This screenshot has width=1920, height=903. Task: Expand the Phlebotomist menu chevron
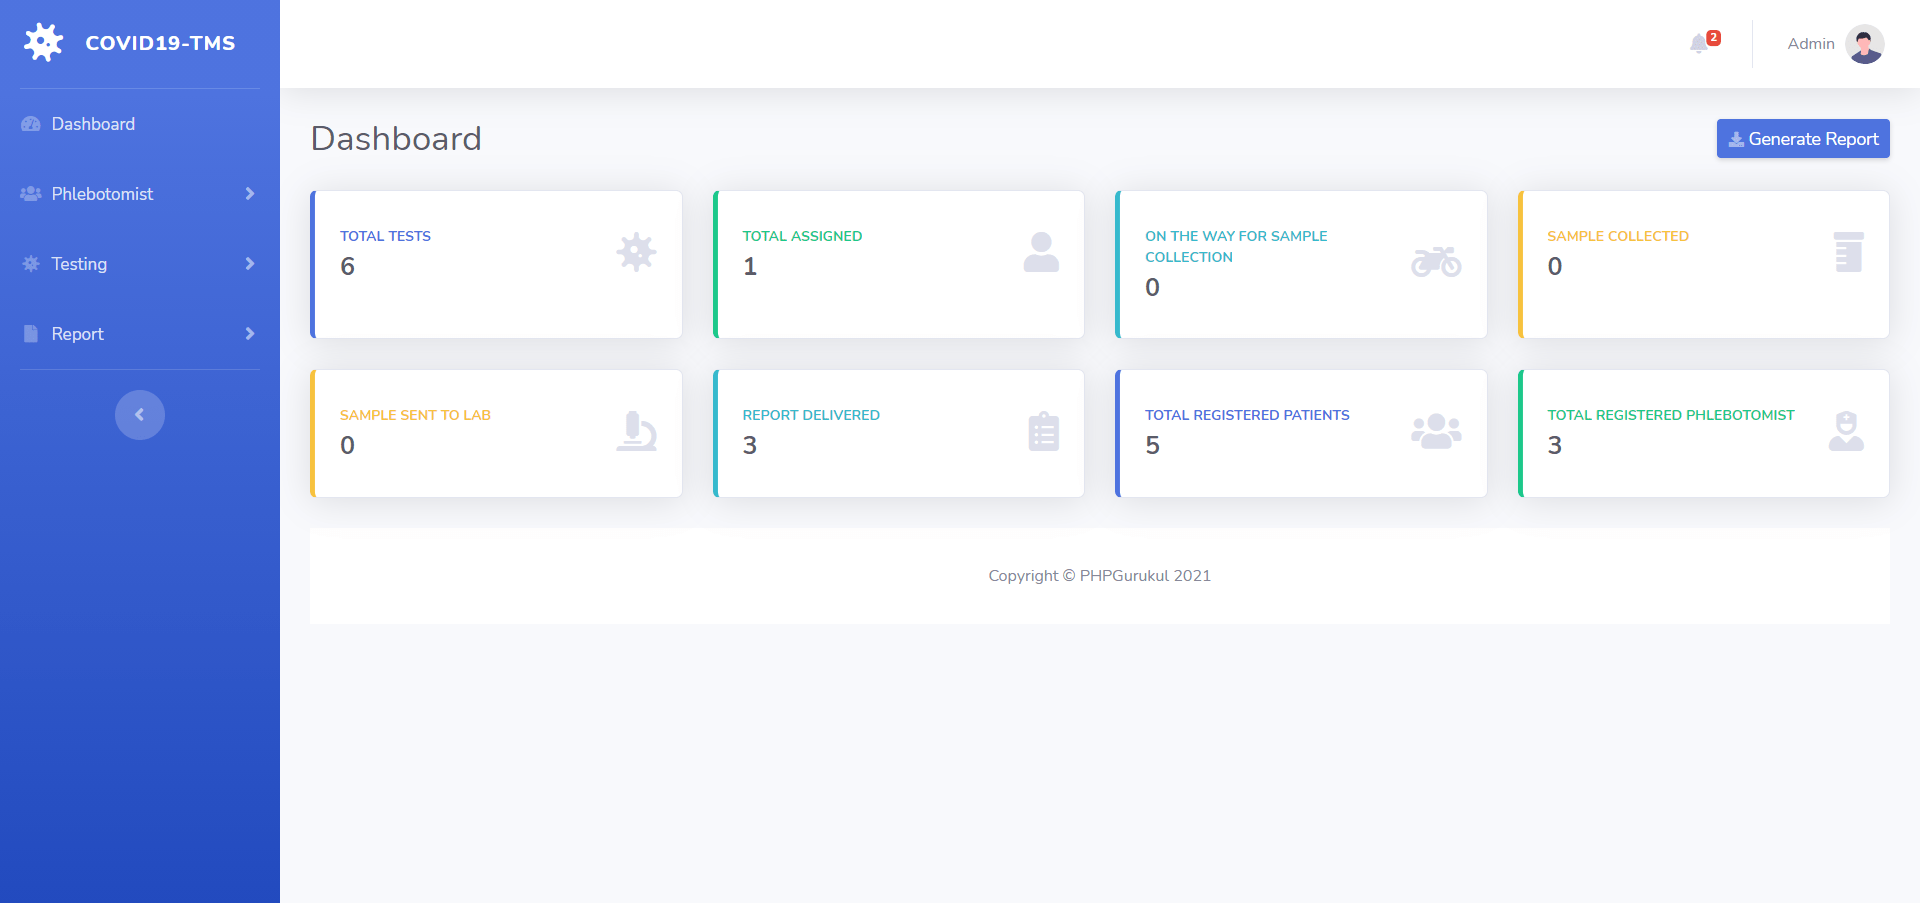[250, 194]
